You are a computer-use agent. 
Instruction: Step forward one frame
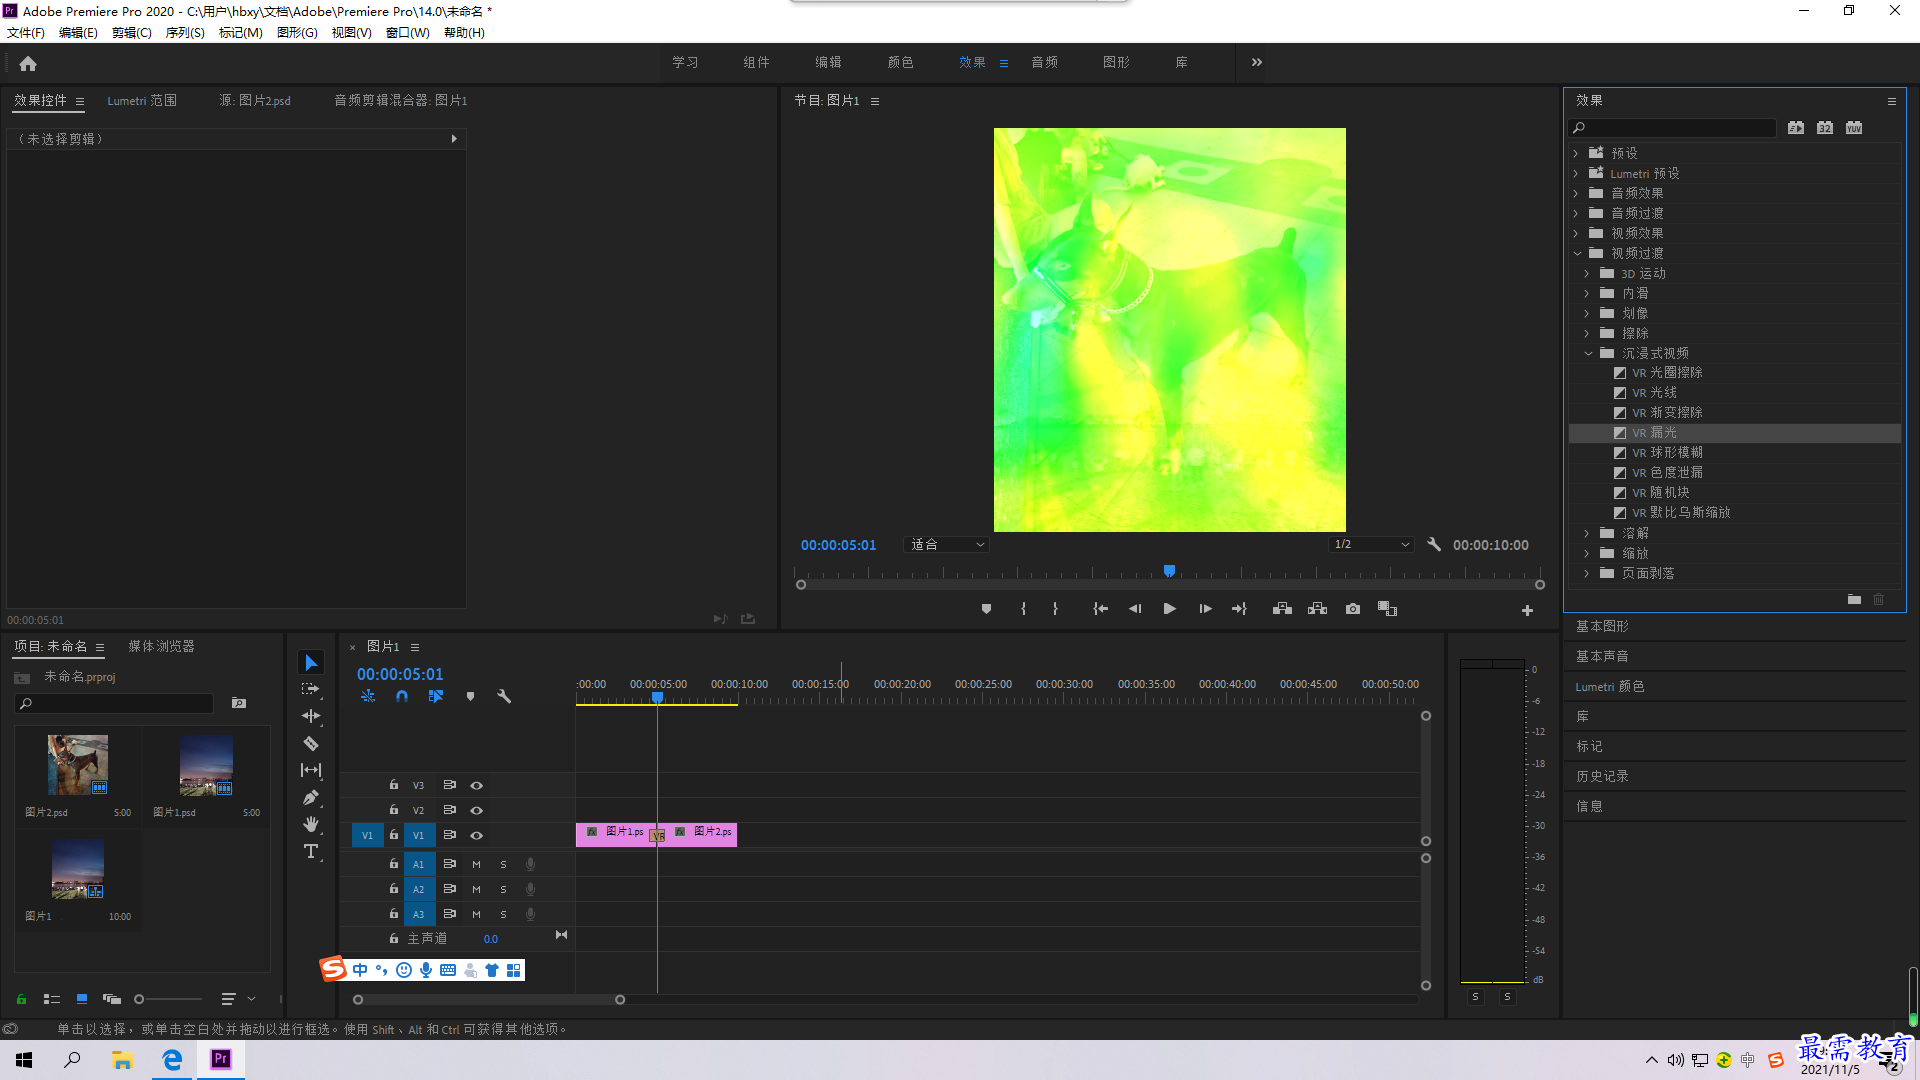tap(1205, 609)
